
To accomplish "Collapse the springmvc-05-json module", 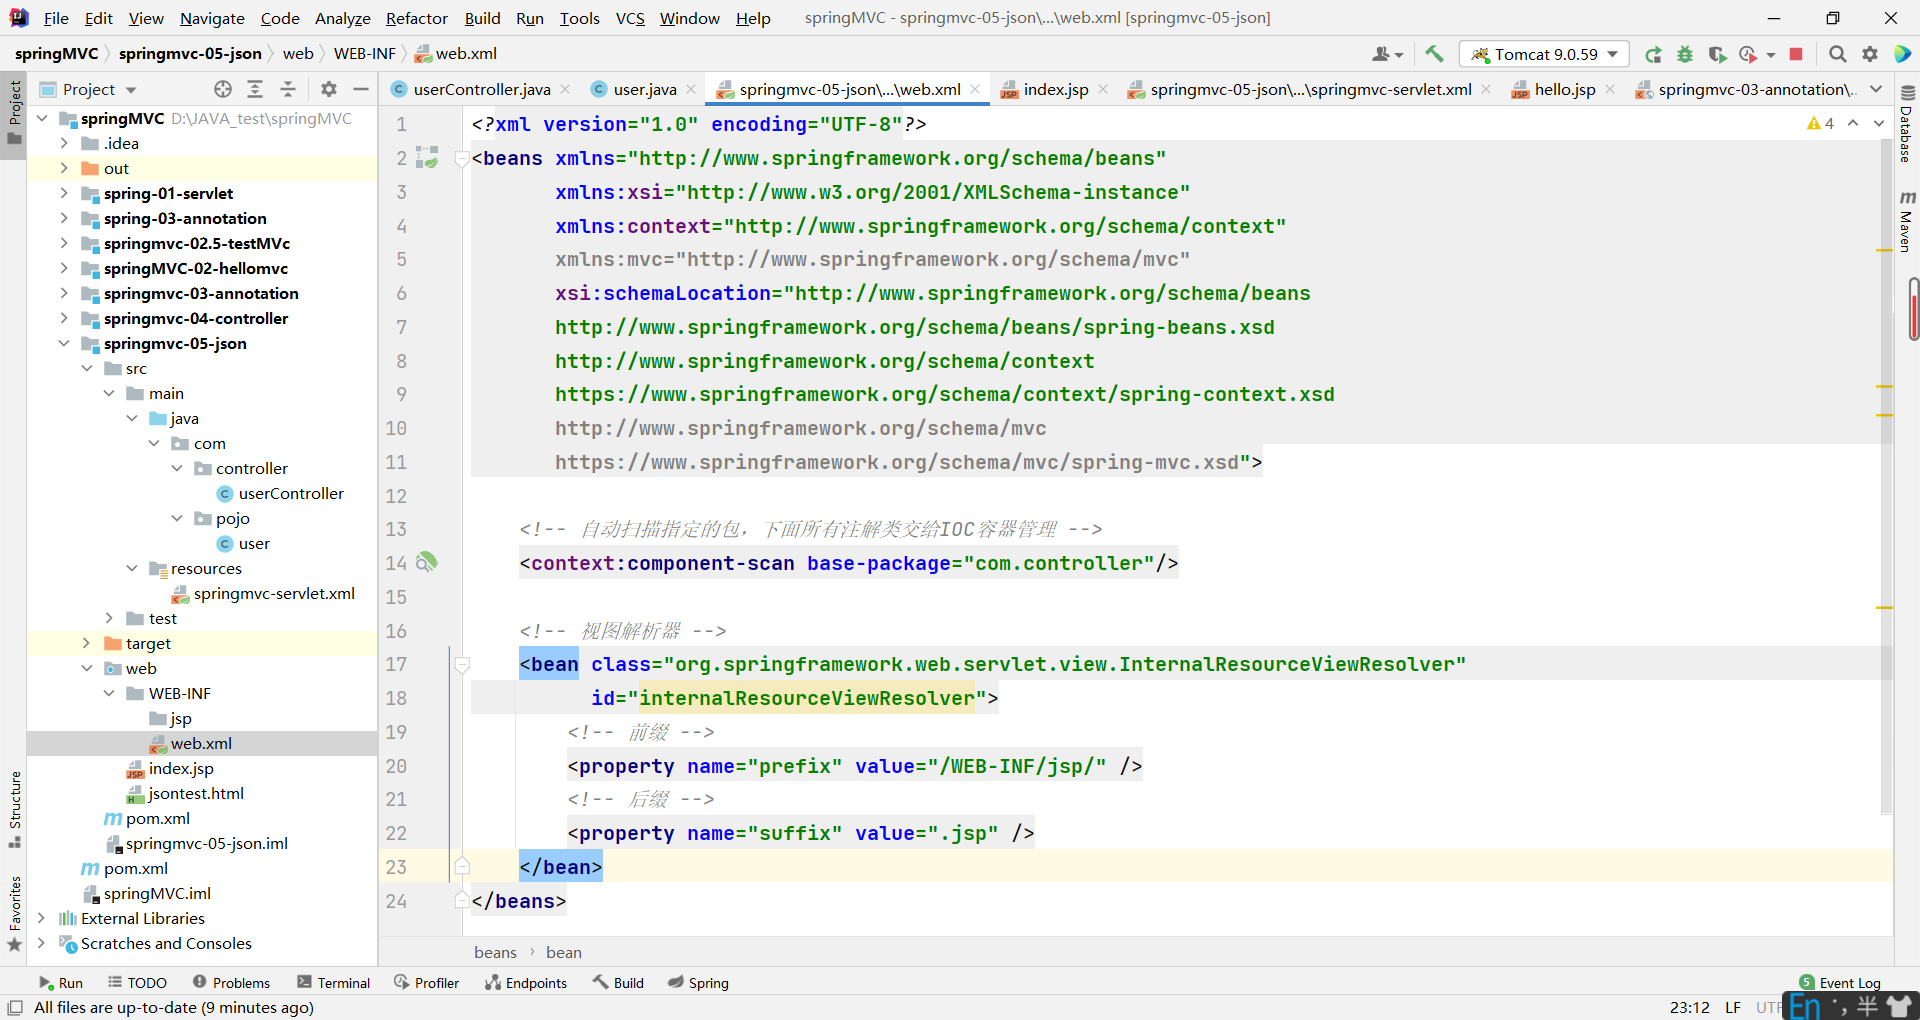I will tap(64, 343).
